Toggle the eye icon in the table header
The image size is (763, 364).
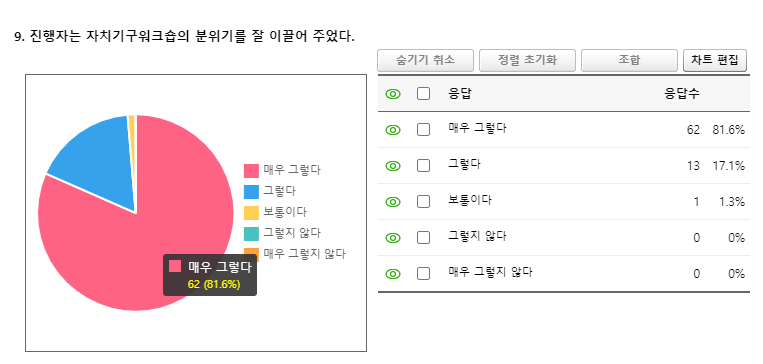393,94
